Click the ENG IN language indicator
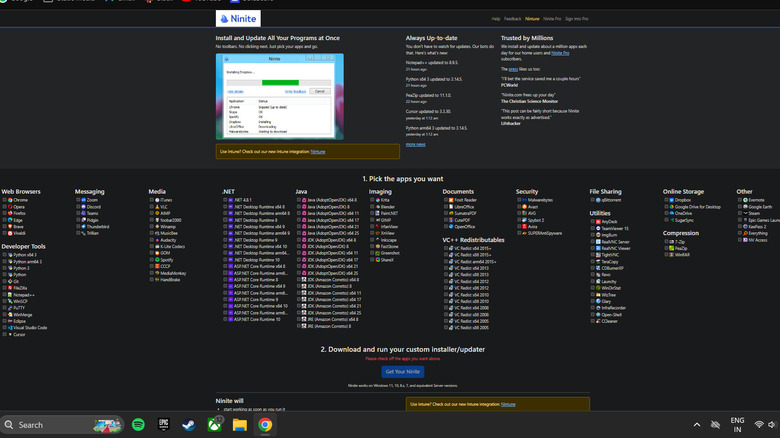Image resolution: width=780 pixels, height=438 pixels. pyautogui.click(x=737, y=425)
